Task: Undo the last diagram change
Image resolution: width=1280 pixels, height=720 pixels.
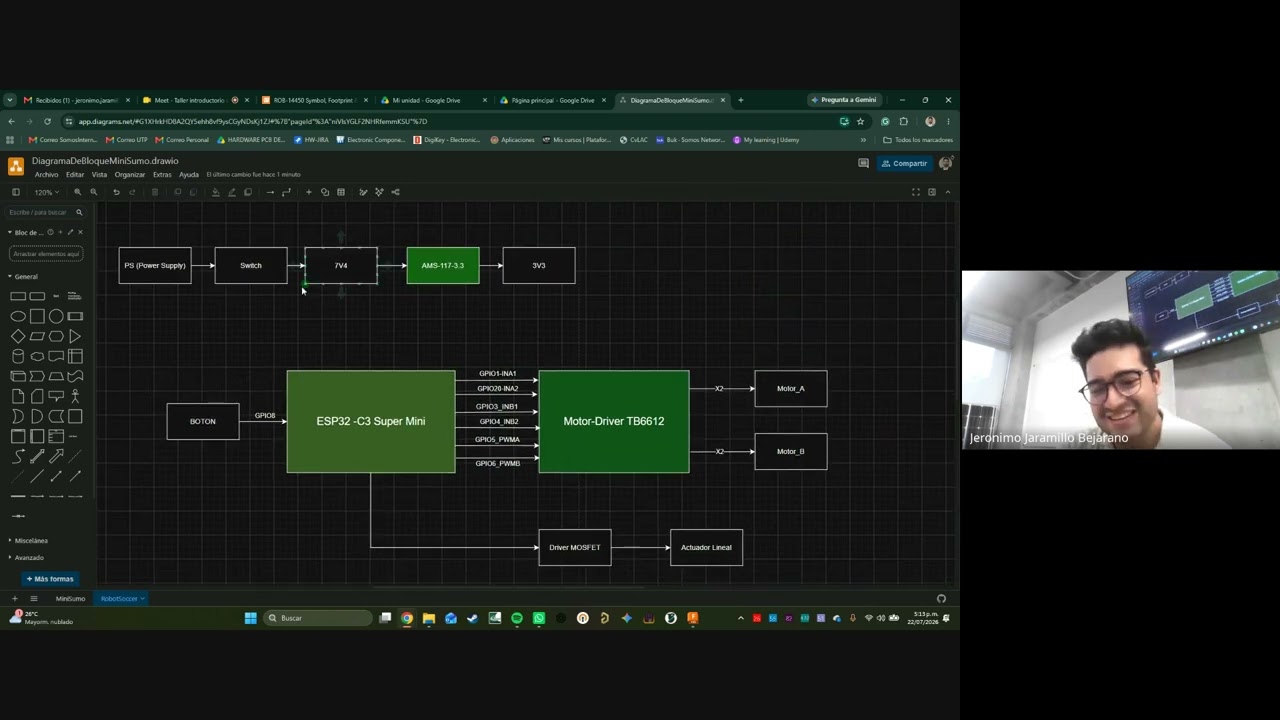Action: (116, 192)
